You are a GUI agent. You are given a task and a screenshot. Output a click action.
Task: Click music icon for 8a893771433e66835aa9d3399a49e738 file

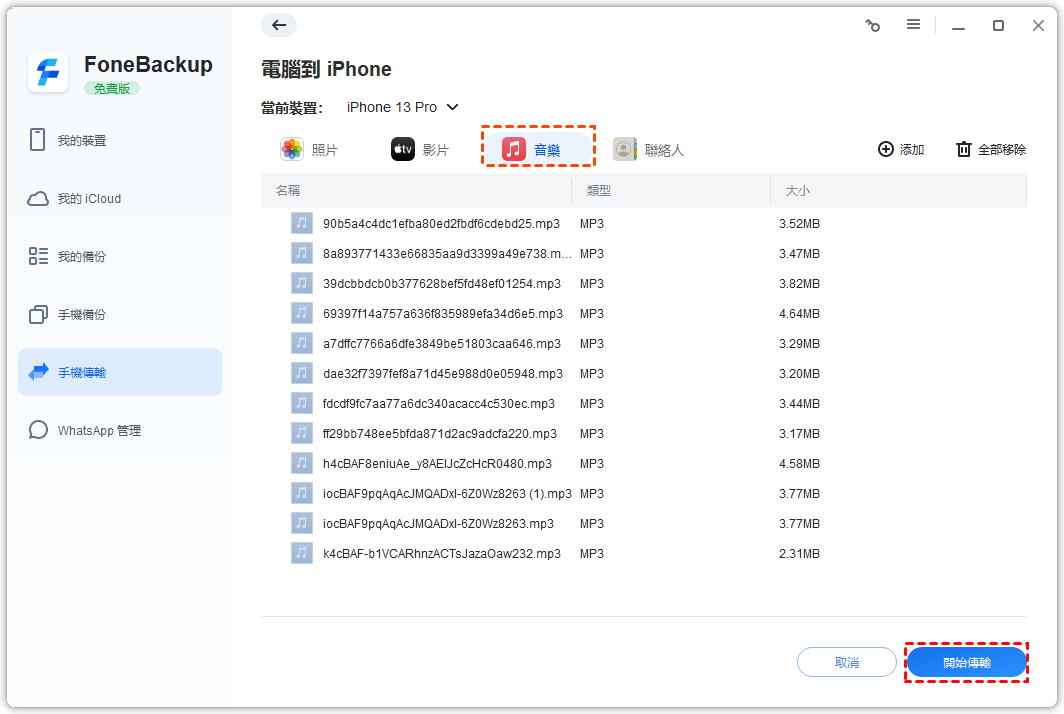pos(302,253)
